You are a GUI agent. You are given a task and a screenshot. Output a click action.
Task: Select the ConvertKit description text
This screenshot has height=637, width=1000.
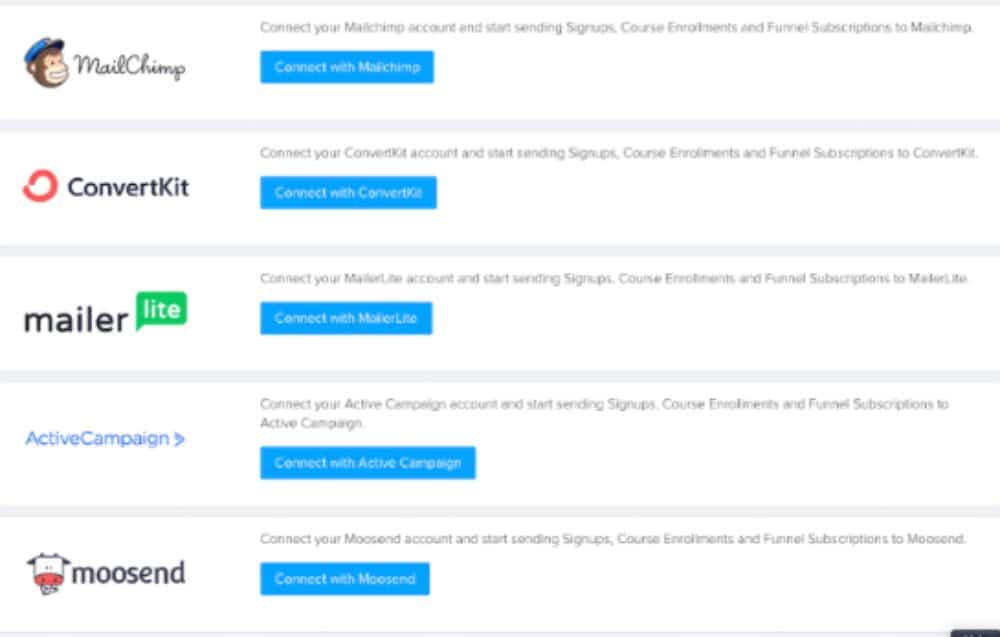pyautogui.click(x=619, y=153)
